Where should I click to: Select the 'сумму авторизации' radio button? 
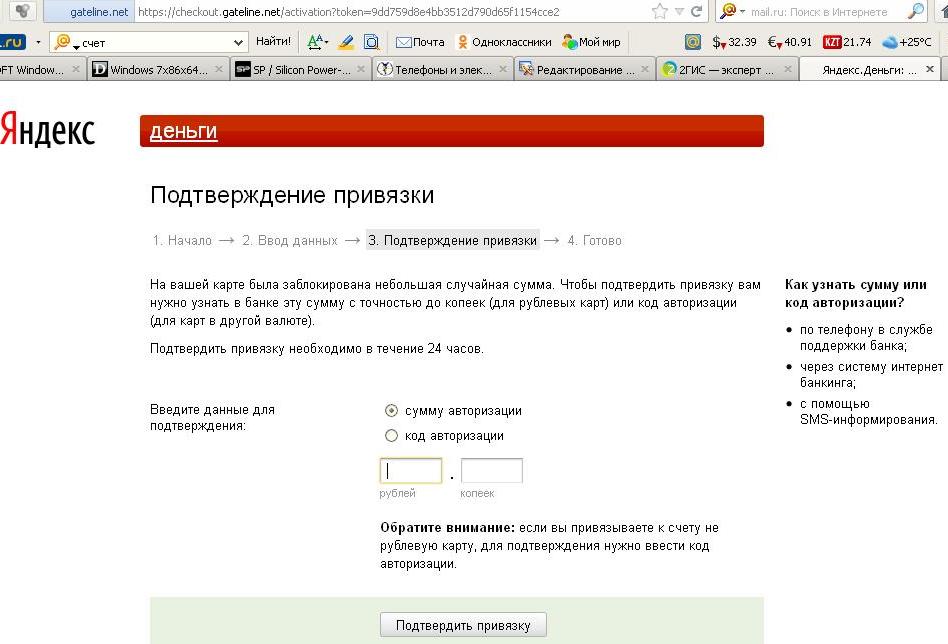(x=391, y=411)
